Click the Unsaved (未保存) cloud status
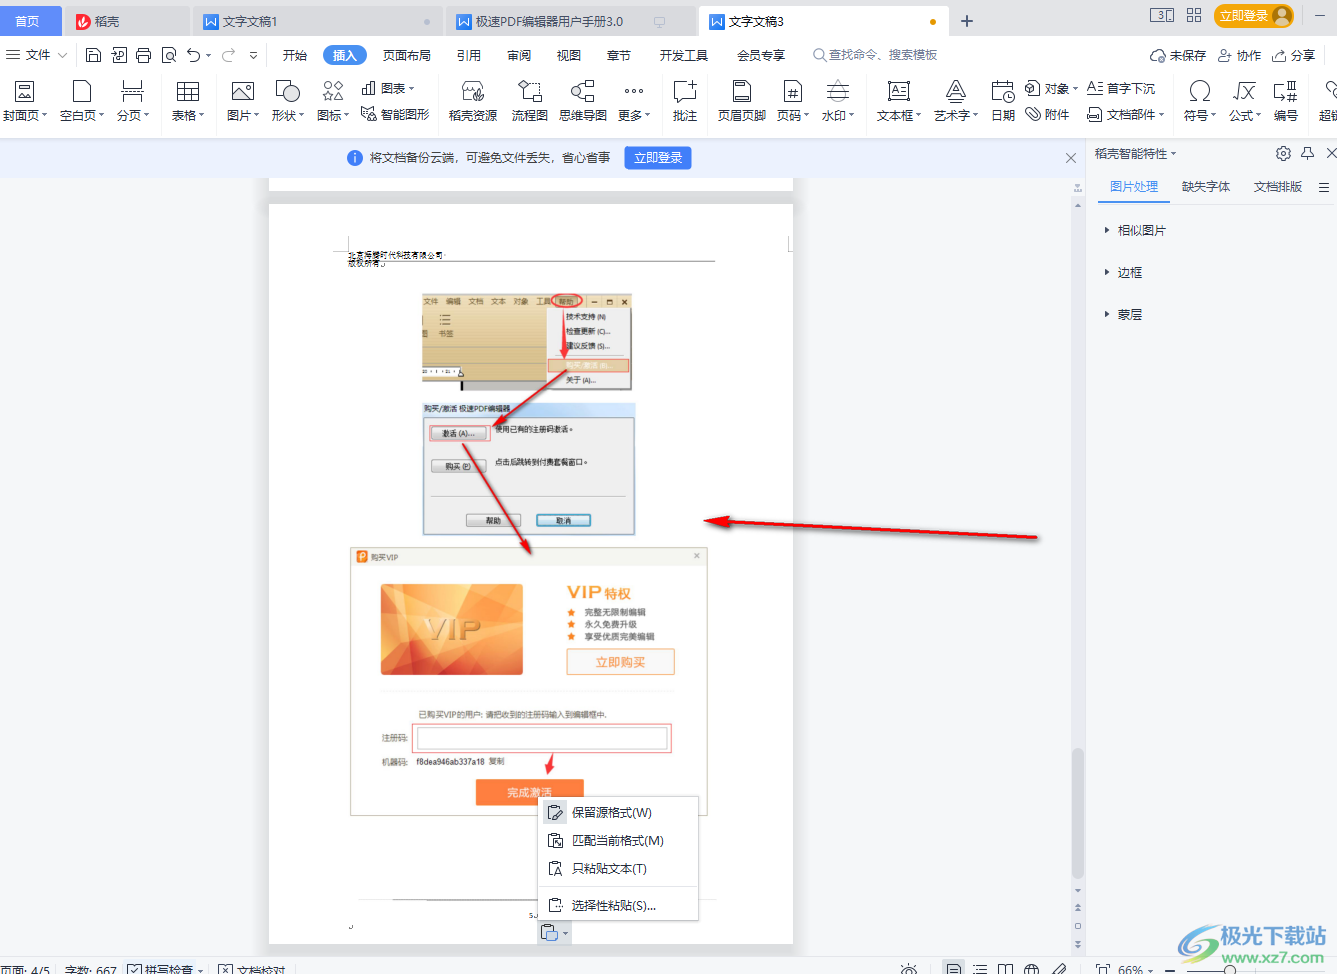This screenshot has height=974, width=1337. (x=1178, y=55)
